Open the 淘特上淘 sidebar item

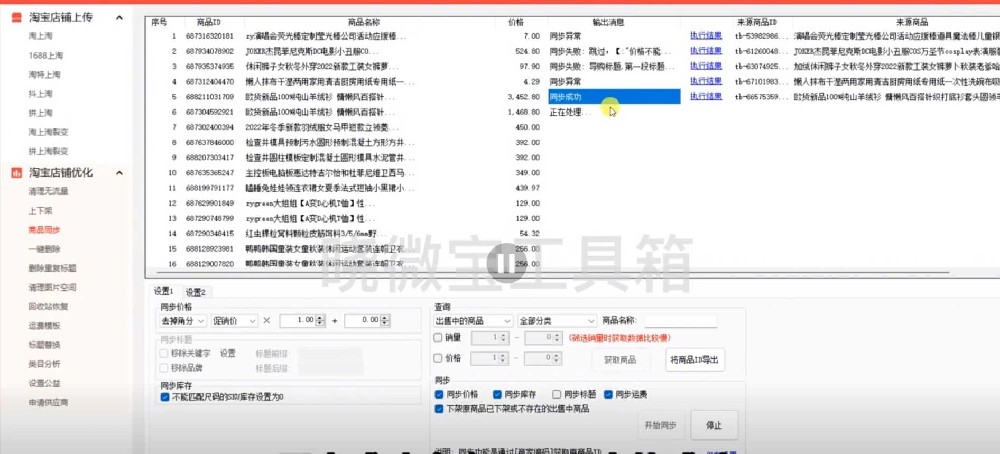tap(44, 75)
